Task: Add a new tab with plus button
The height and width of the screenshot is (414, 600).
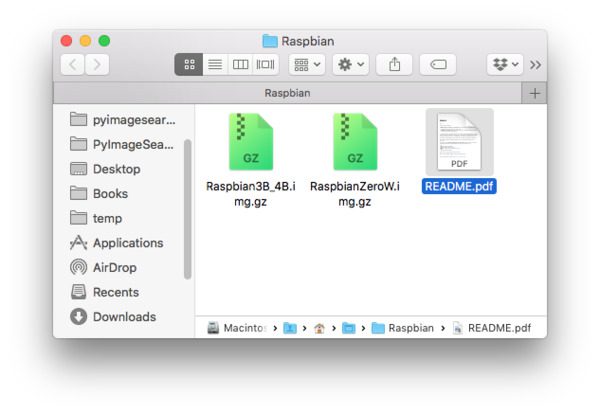Action: tap(535, 93)
